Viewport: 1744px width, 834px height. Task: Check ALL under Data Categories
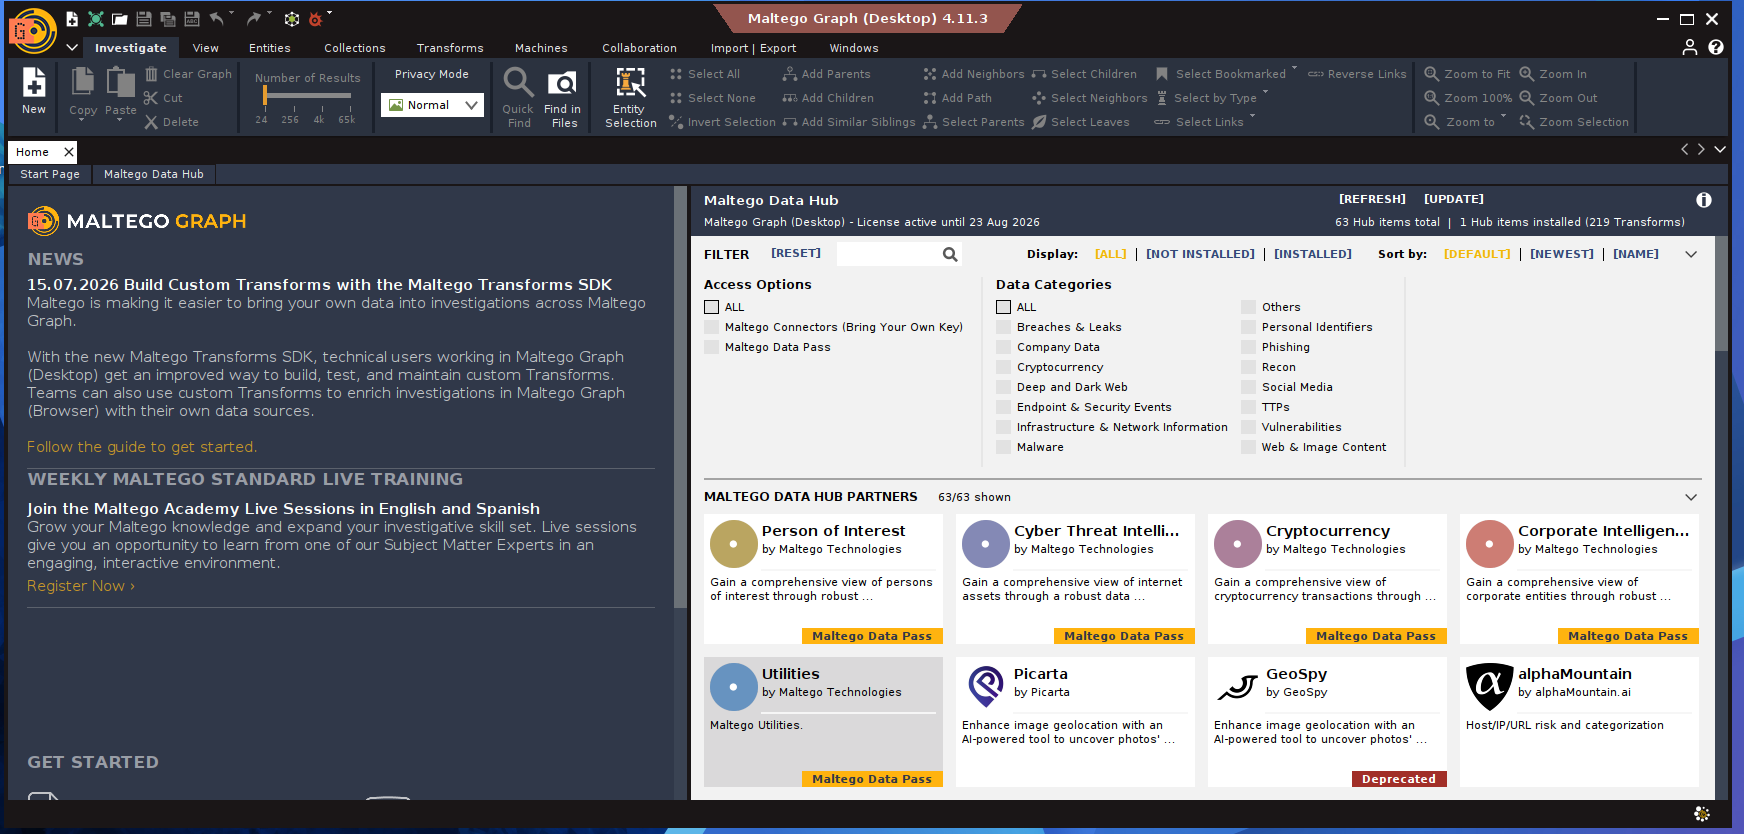(1003, 307)
